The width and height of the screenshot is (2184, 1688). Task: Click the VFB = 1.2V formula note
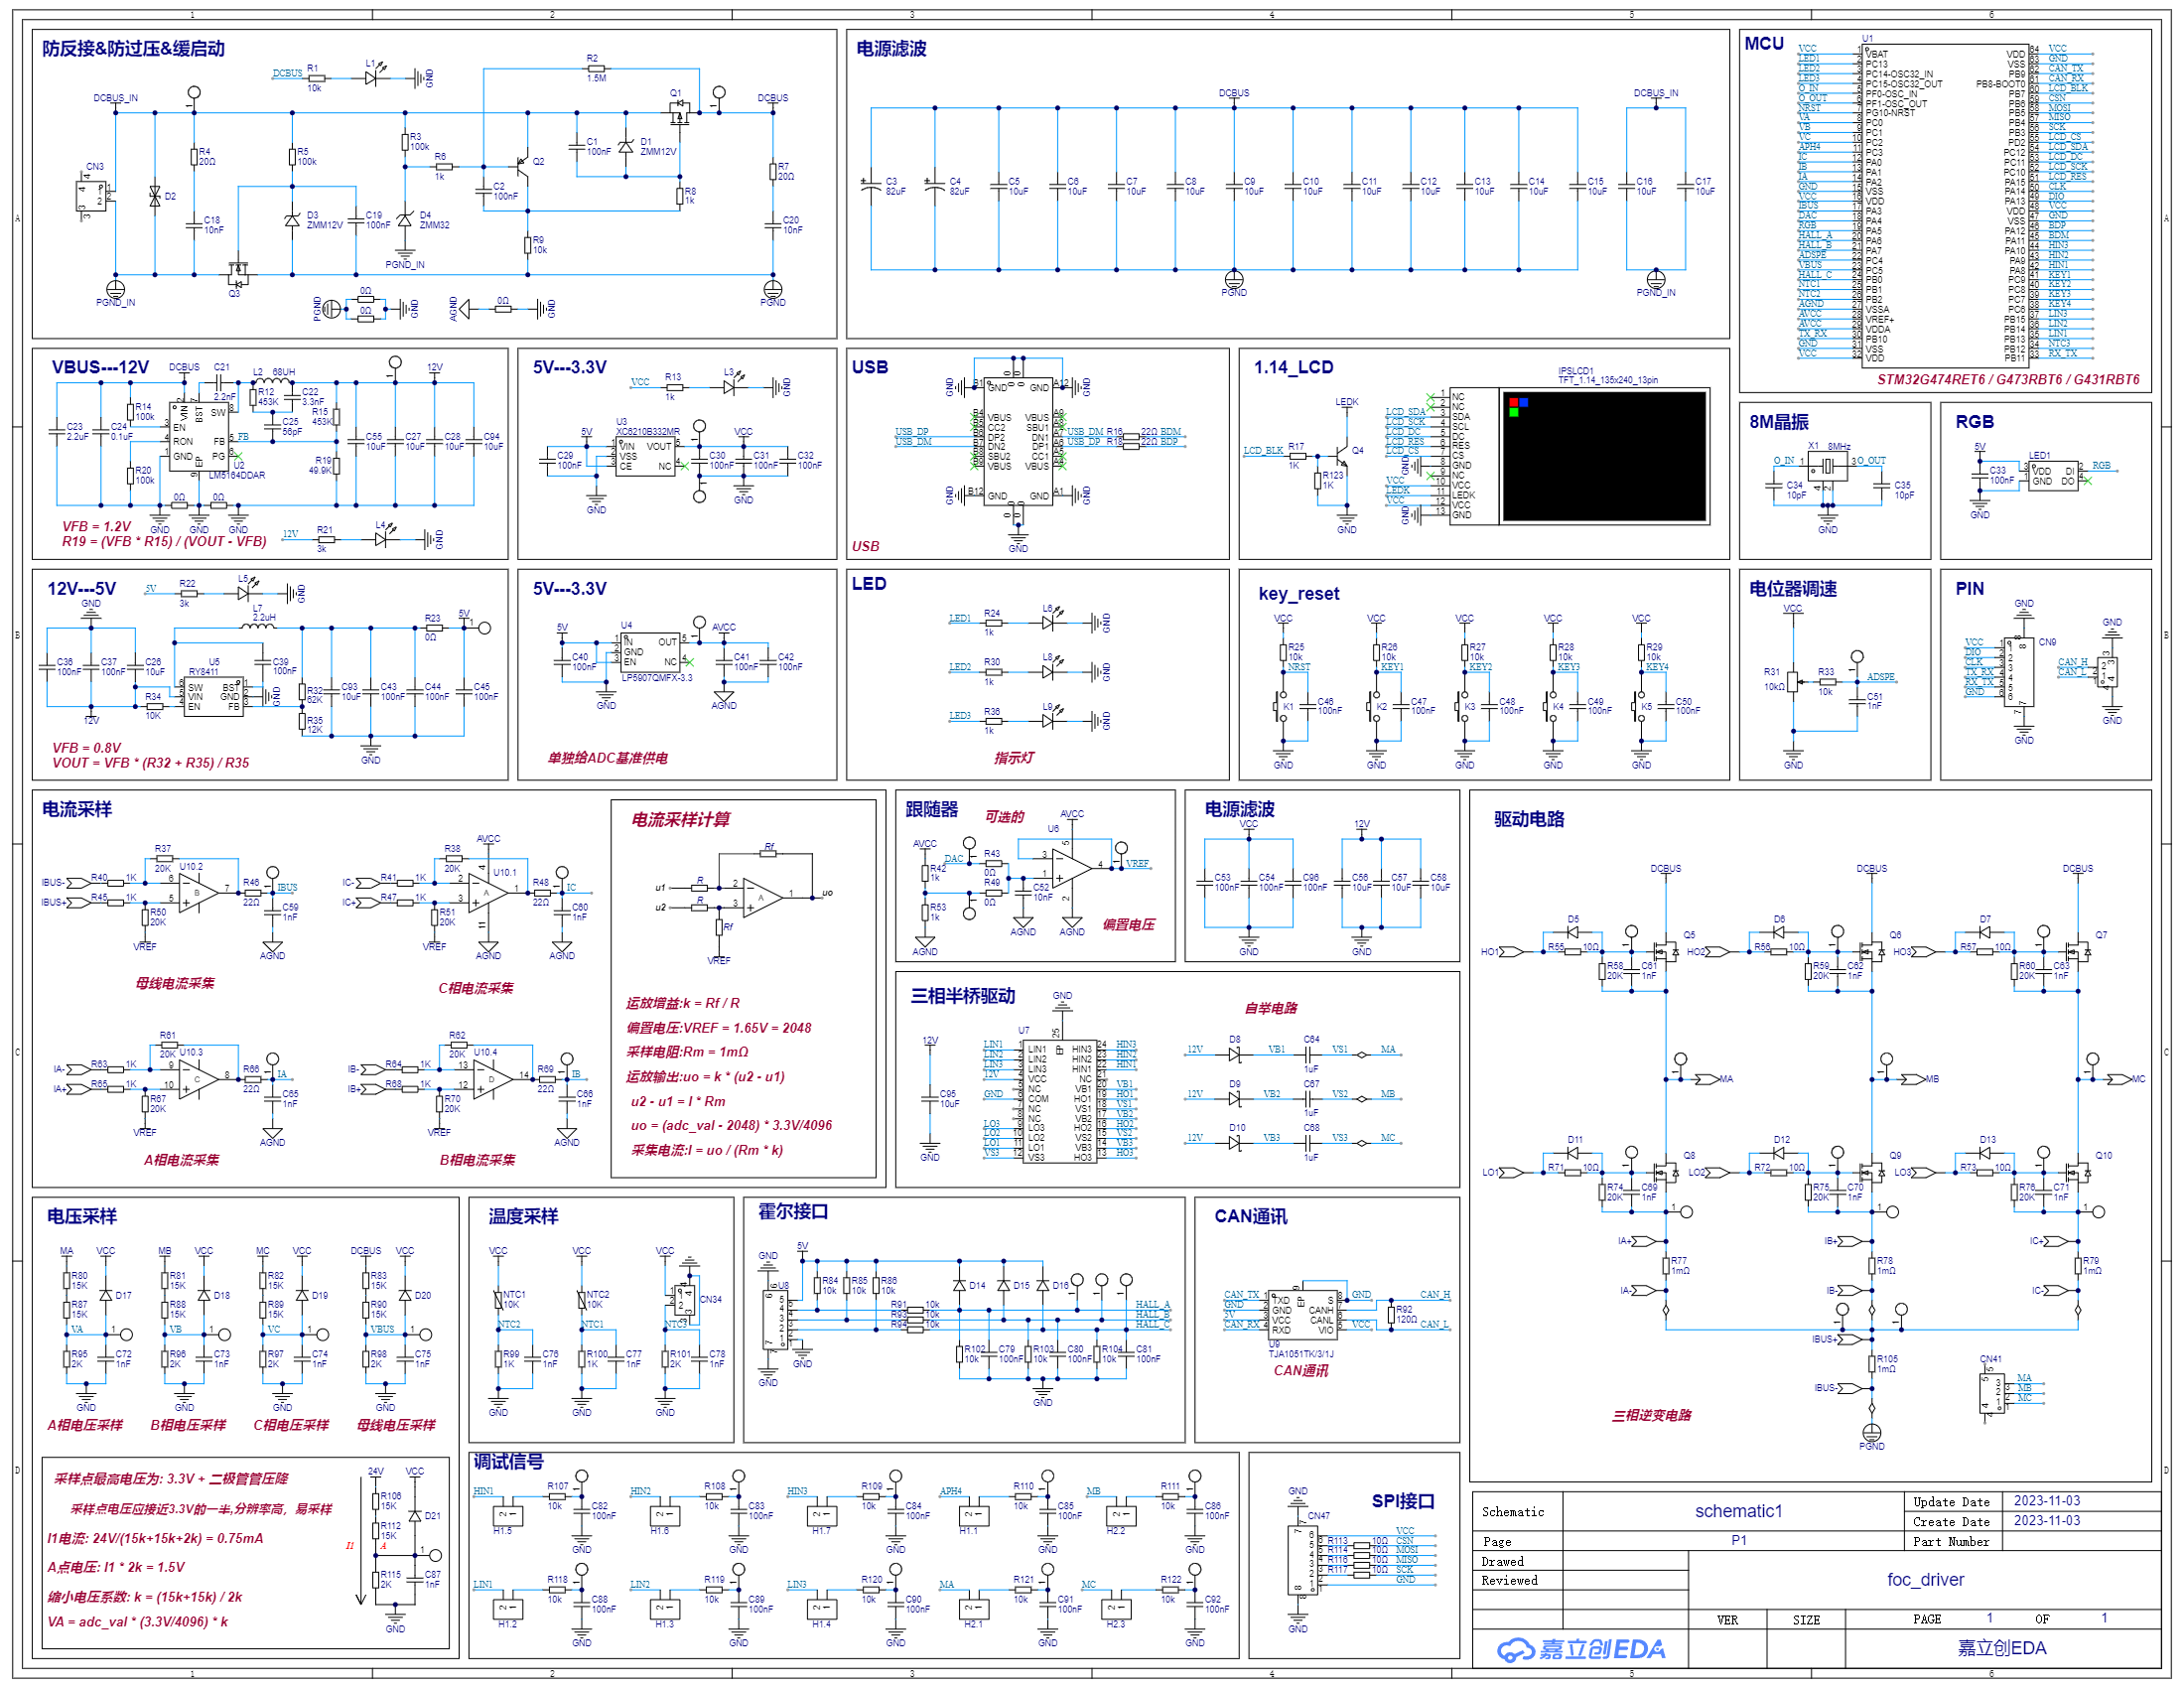tap(96, 527)
